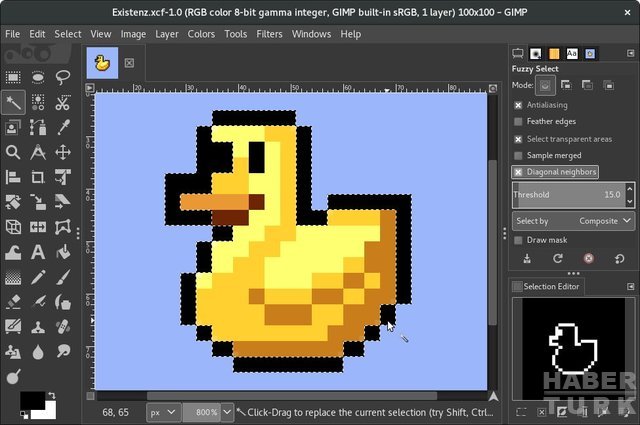Open the Colors menu
The image size is (640, 425).
pyautogui.click(x=201, y=34)
